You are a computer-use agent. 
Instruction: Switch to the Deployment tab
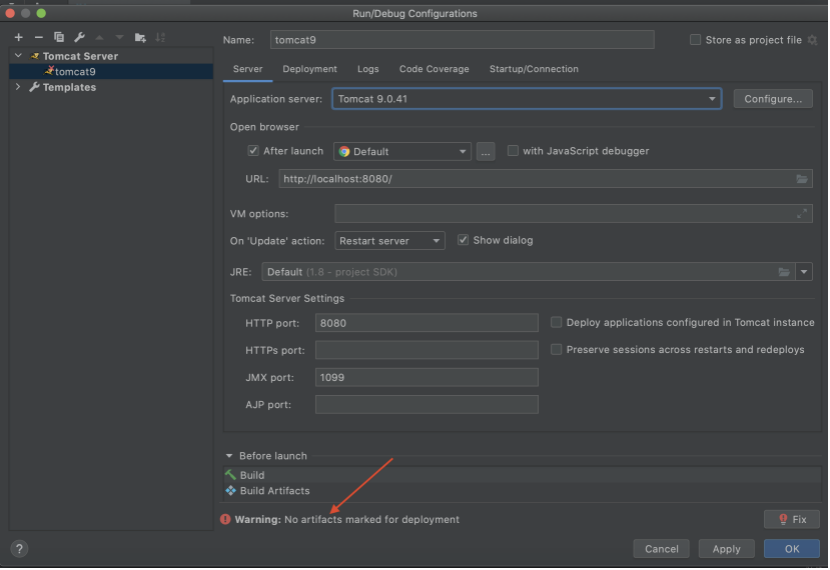coord(310,69)
